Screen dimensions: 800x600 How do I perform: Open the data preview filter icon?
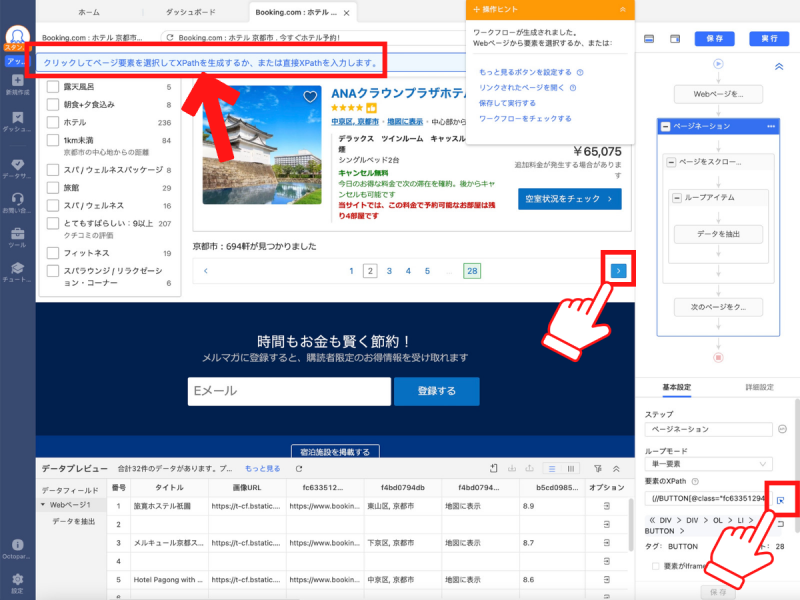[x=597, y=468]
